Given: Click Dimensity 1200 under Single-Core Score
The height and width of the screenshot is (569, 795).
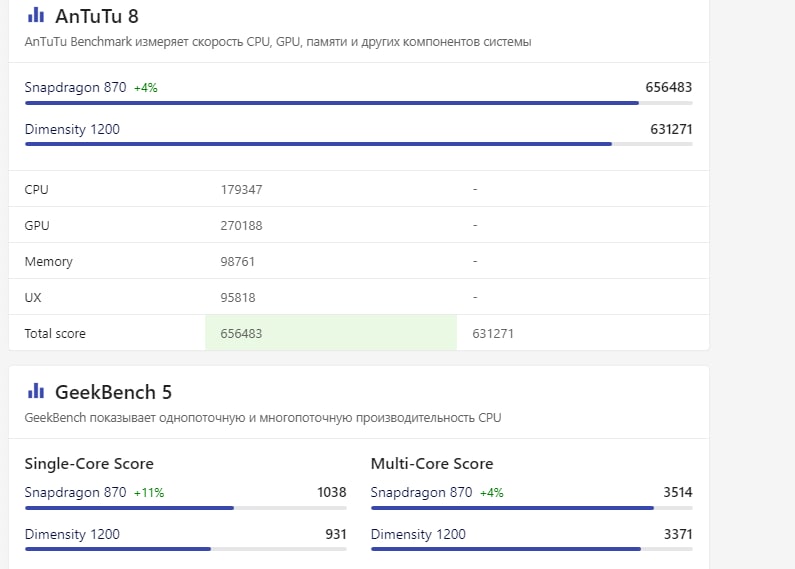Looking at the screenshot, I should point(72,535).
